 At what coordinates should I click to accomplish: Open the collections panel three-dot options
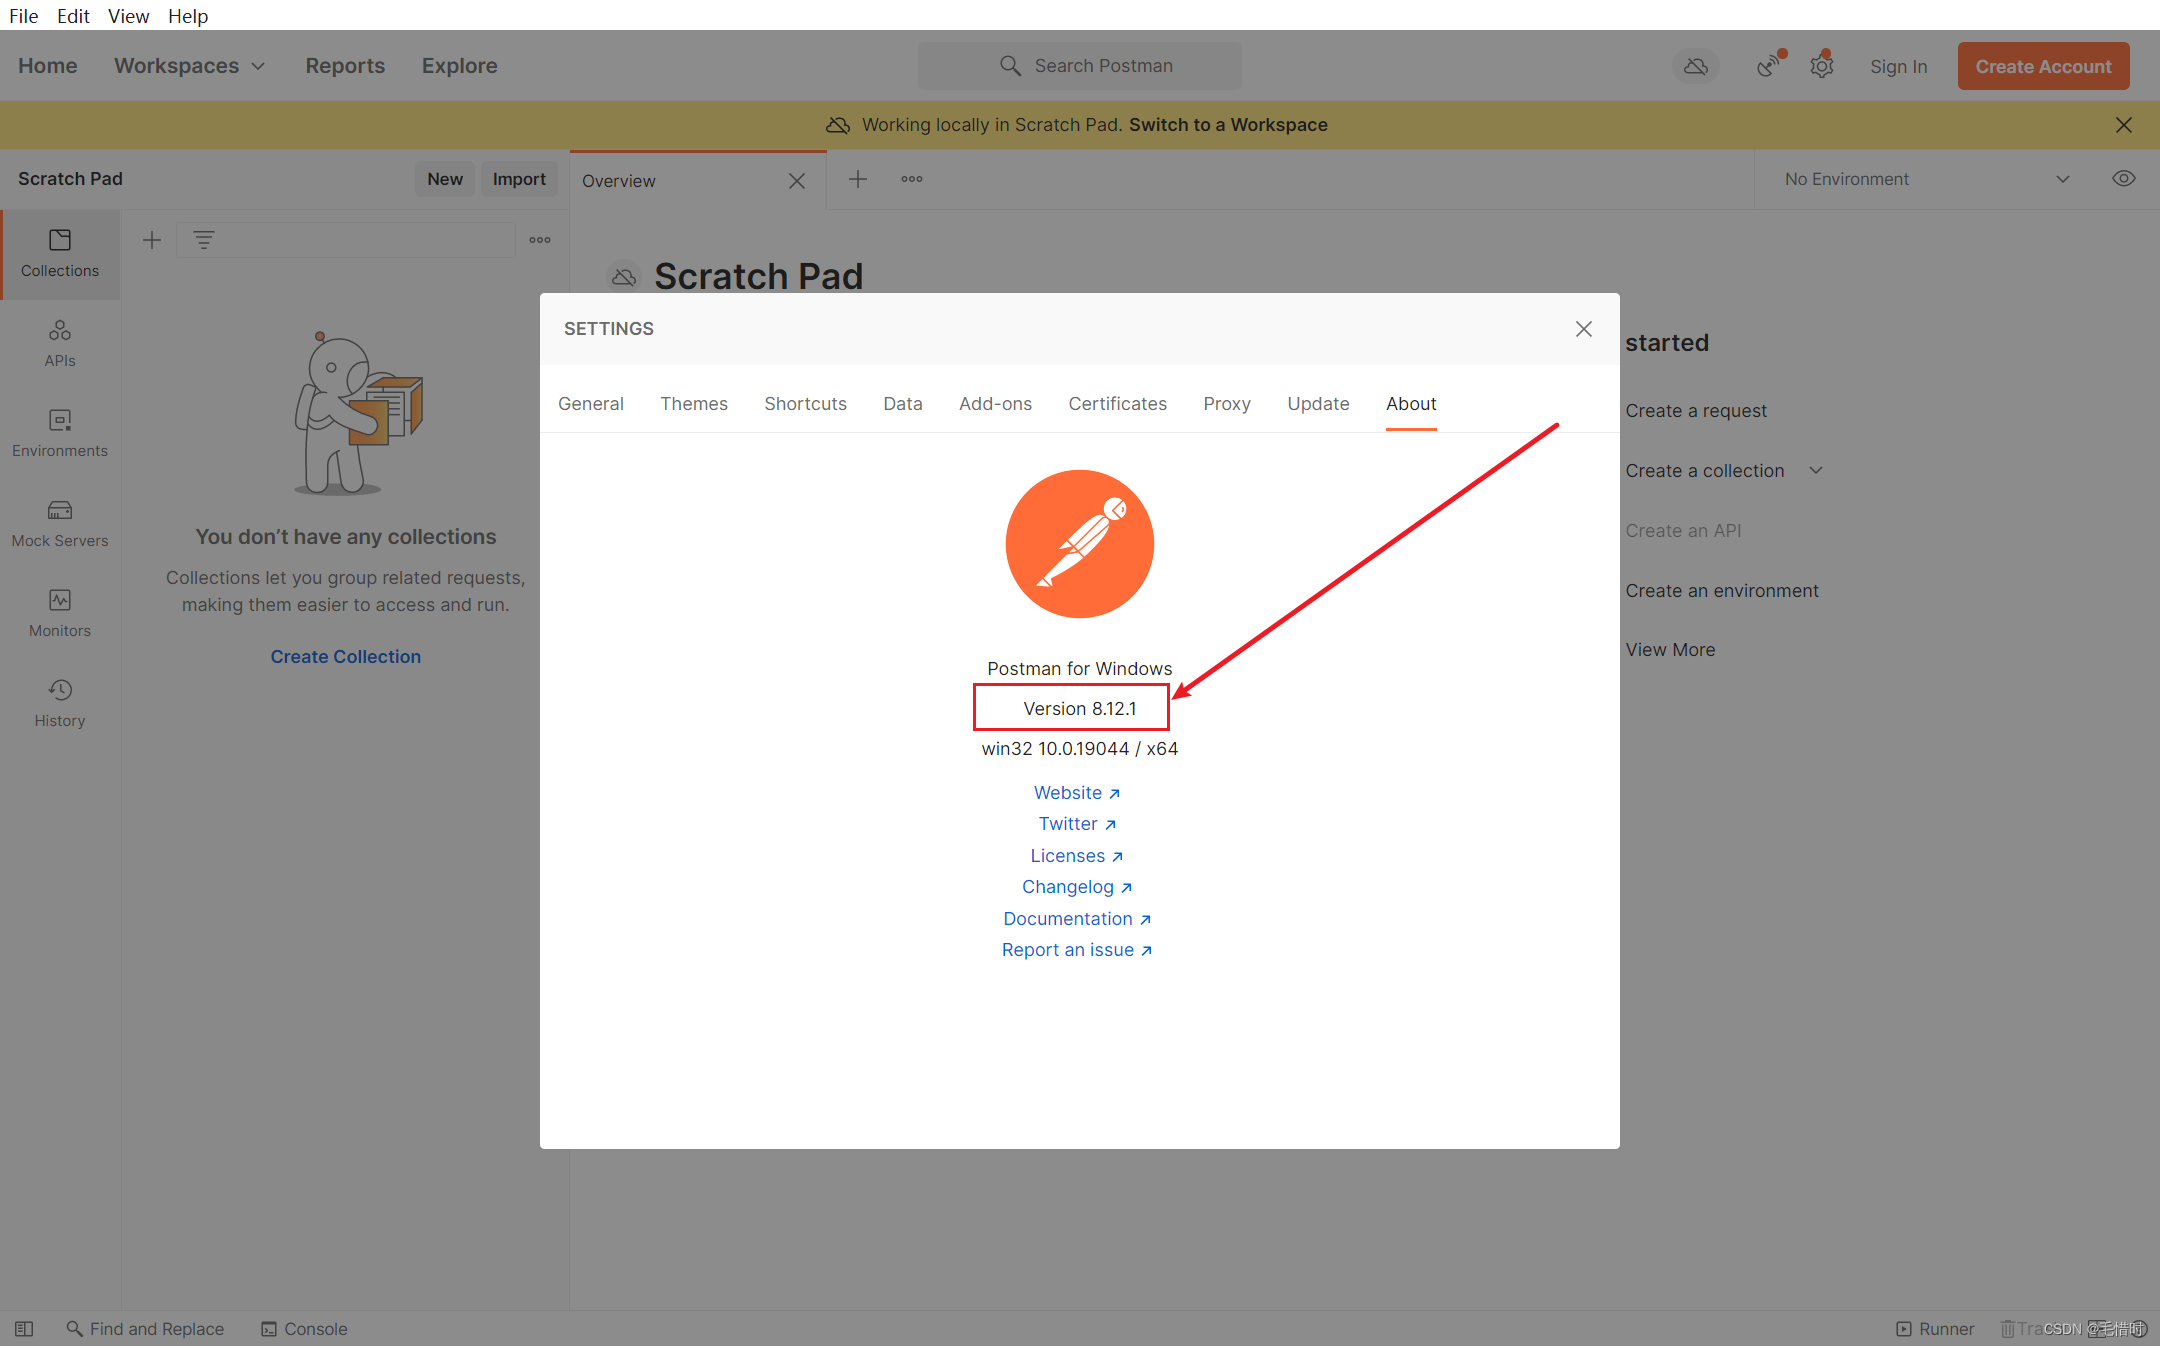click(x=540, y=240)
